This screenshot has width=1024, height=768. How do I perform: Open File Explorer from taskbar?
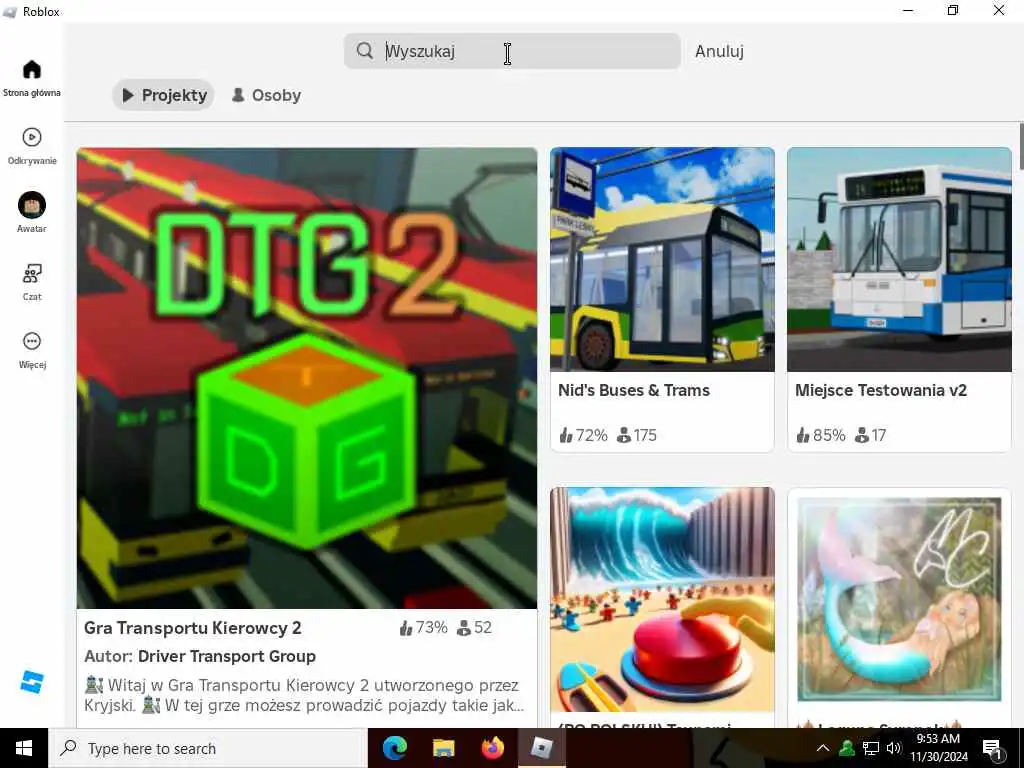pyautogui.click(x=443, y=748)
